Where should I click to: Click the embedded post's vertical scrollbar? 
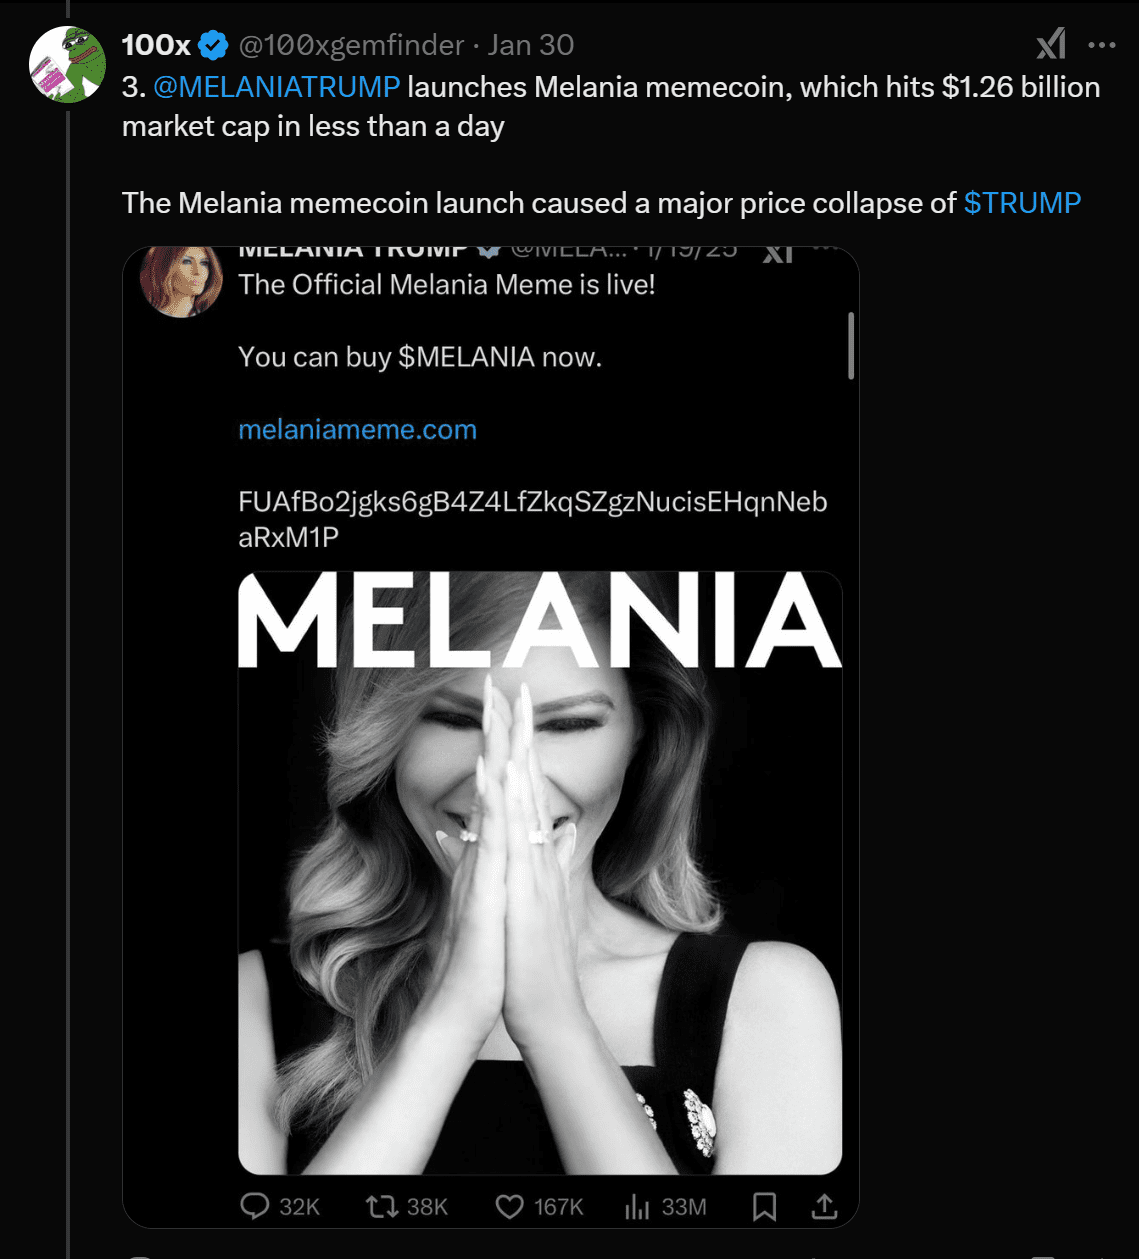point(851,346)
